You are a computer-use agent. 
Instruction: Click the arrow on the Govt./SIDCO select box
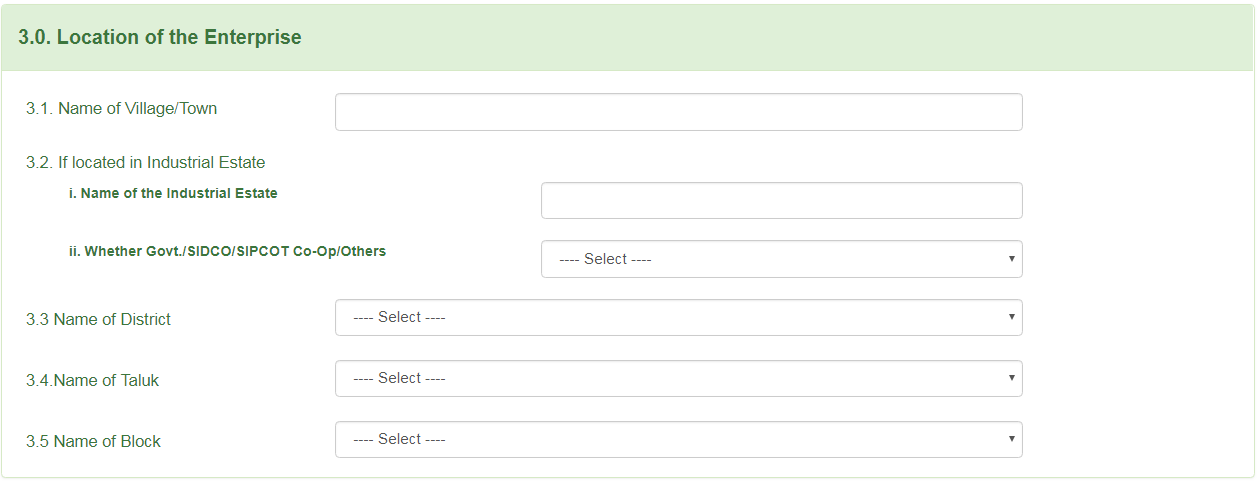click(1012, 259)
